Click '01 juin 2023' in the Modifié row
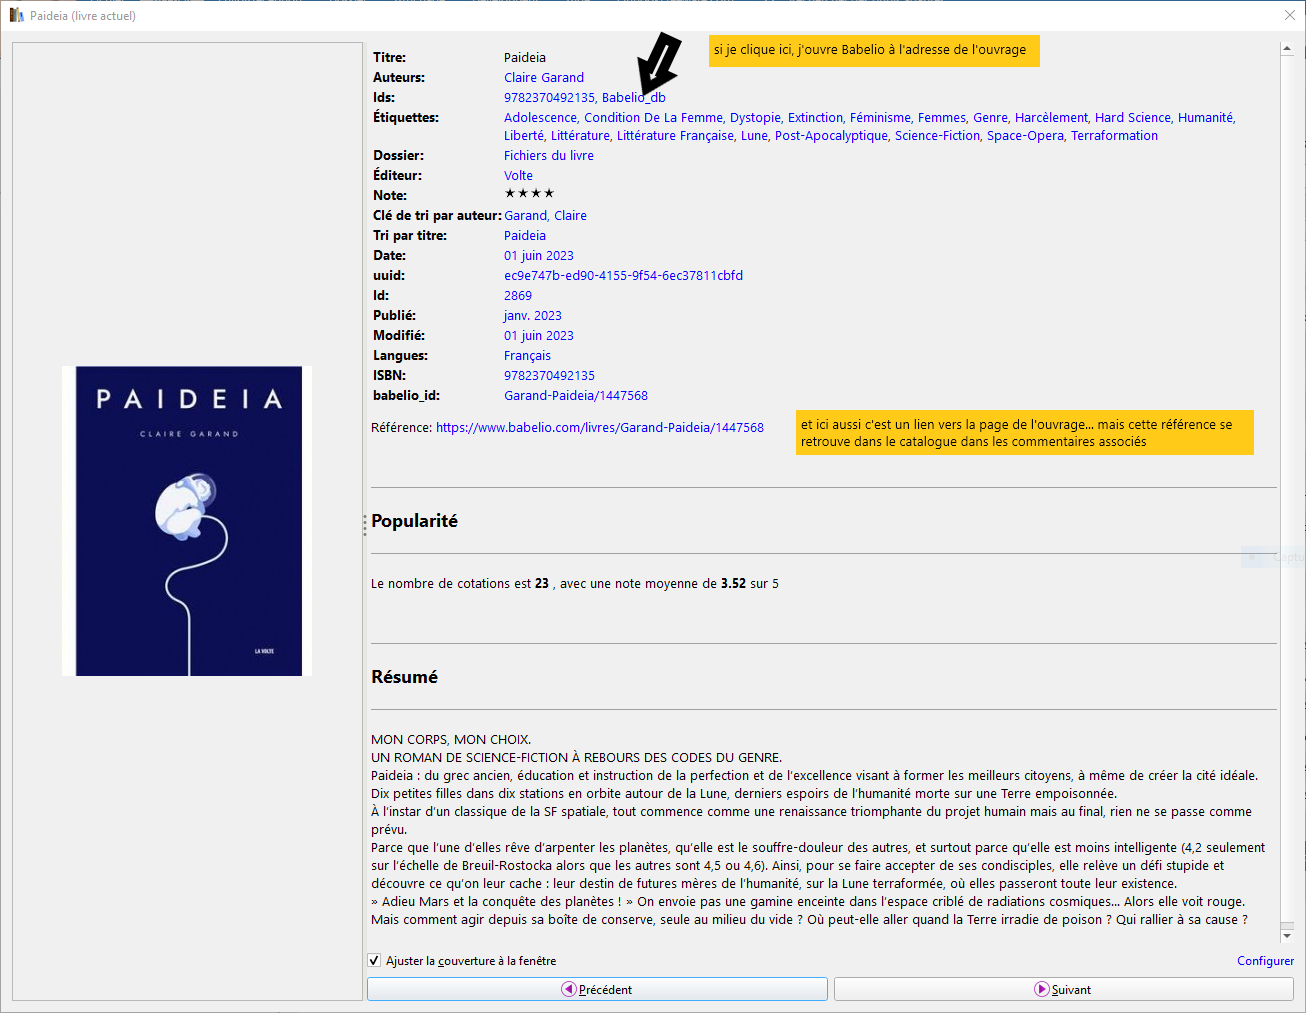 pos(539,335)
